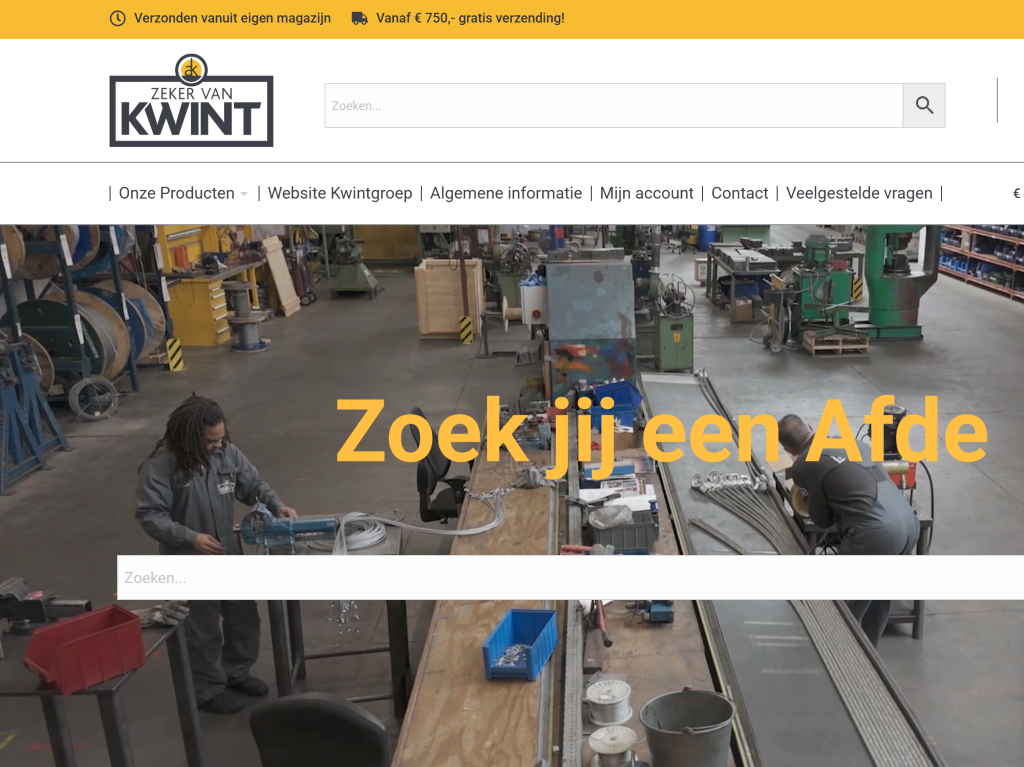
Task: Go to Website Kwintgroep
Action: click(x=340, y=193)
